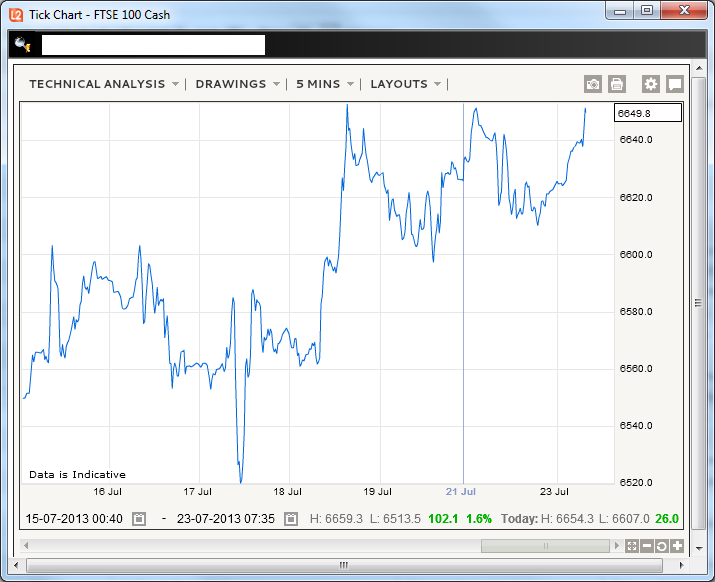The image size is (715, 582).
Task: Click the chart's horizontal time scrollbar thumb
Action: pos(545,546)
